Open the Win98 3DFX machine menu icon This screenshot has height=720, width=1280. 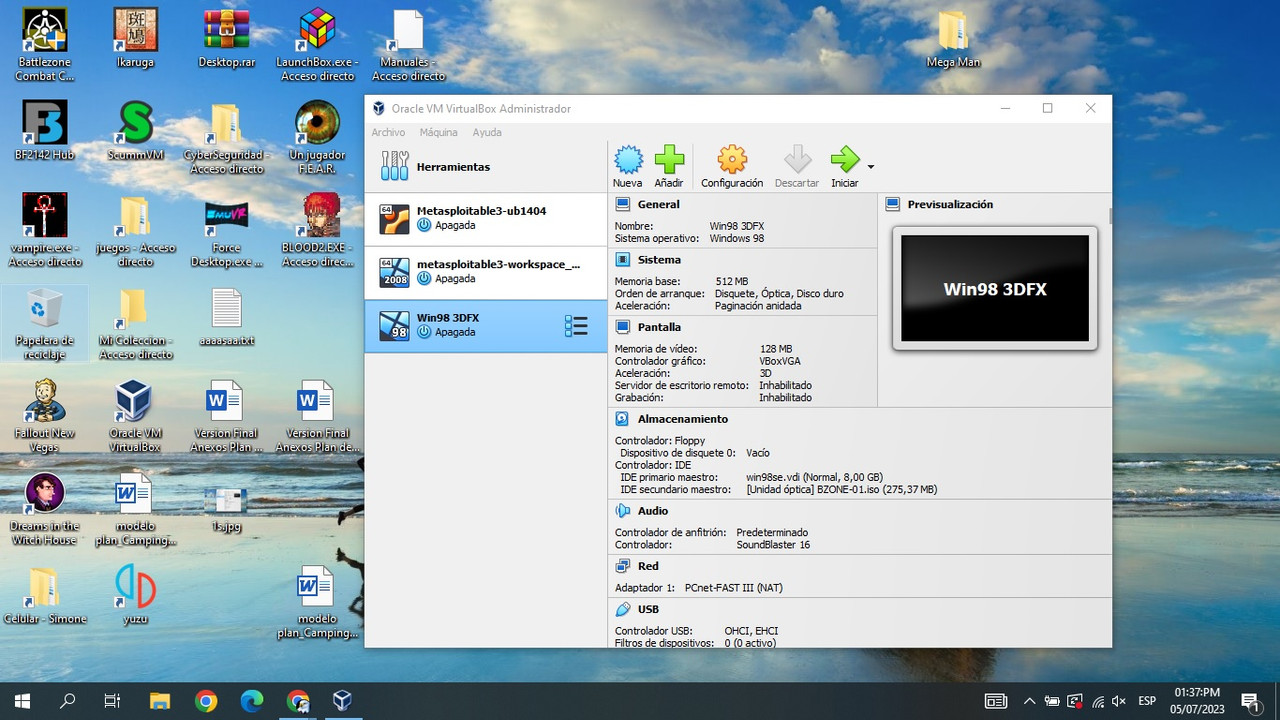(x=576, y=326)
